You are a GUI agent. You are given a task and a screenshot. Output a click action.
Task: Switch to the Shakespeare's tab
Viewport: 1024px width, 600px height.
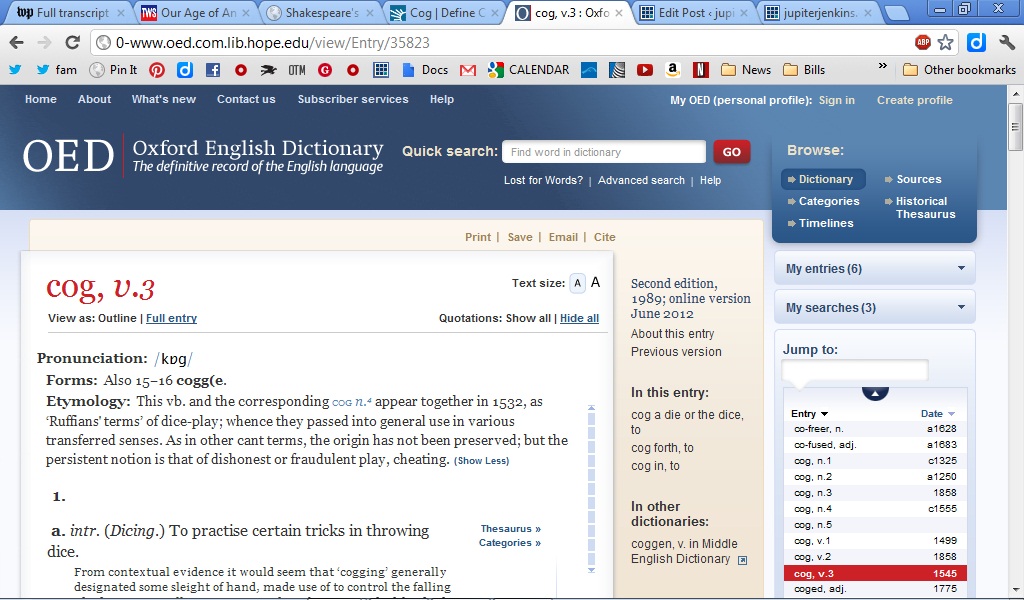coord(320,13)
